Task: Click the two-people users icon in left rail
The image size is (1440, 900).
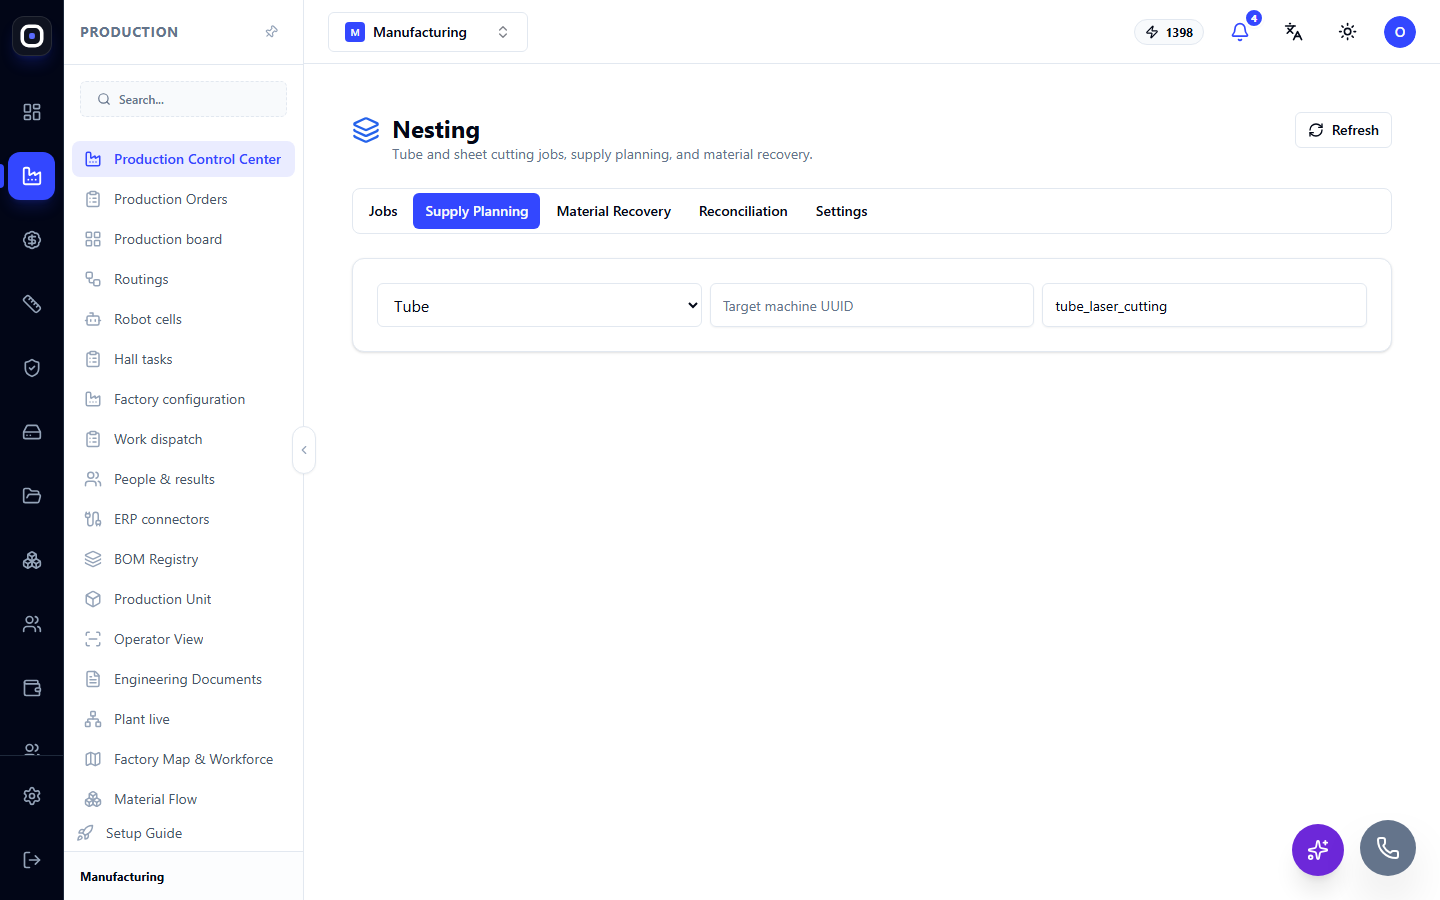Action: tap(32, 624)
